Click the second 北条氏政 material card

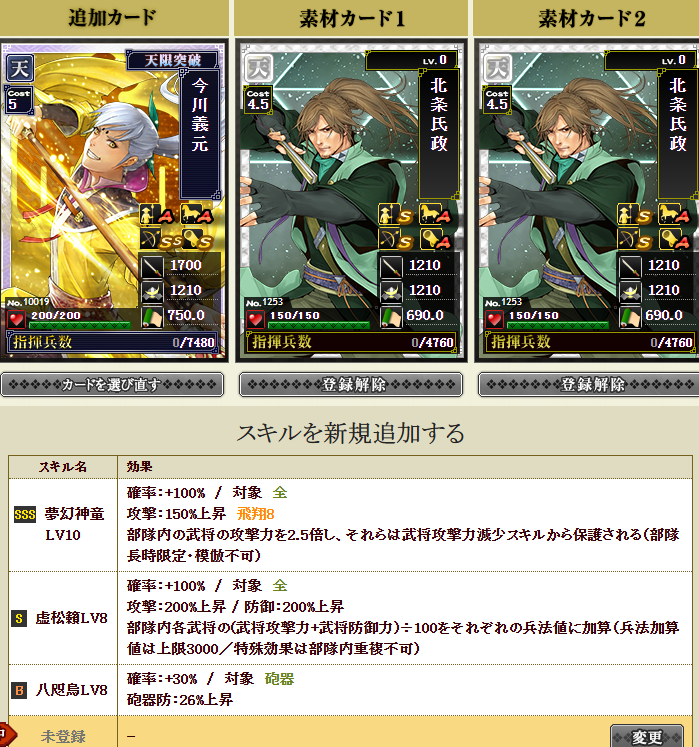point(589,201)
